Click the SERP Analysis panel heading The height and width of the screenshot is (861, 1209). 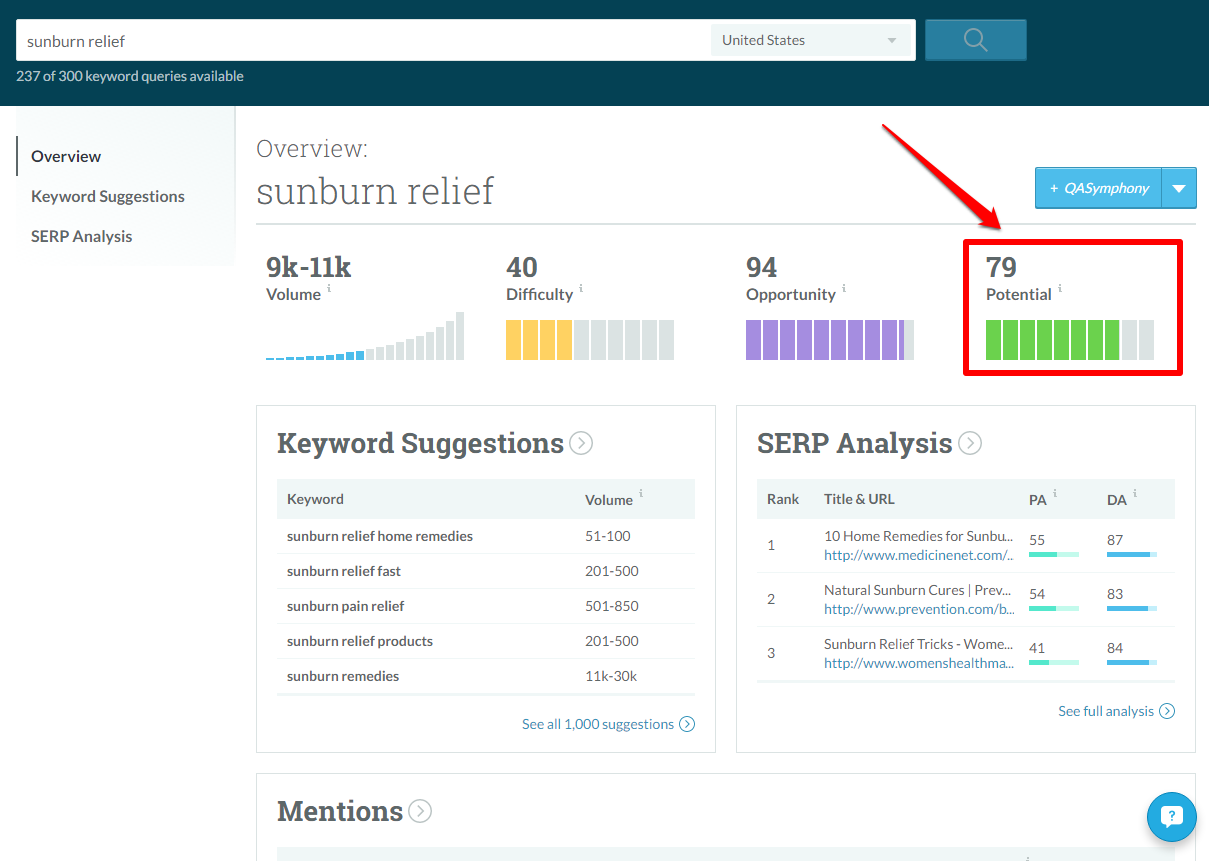click(x=854, y=443)
